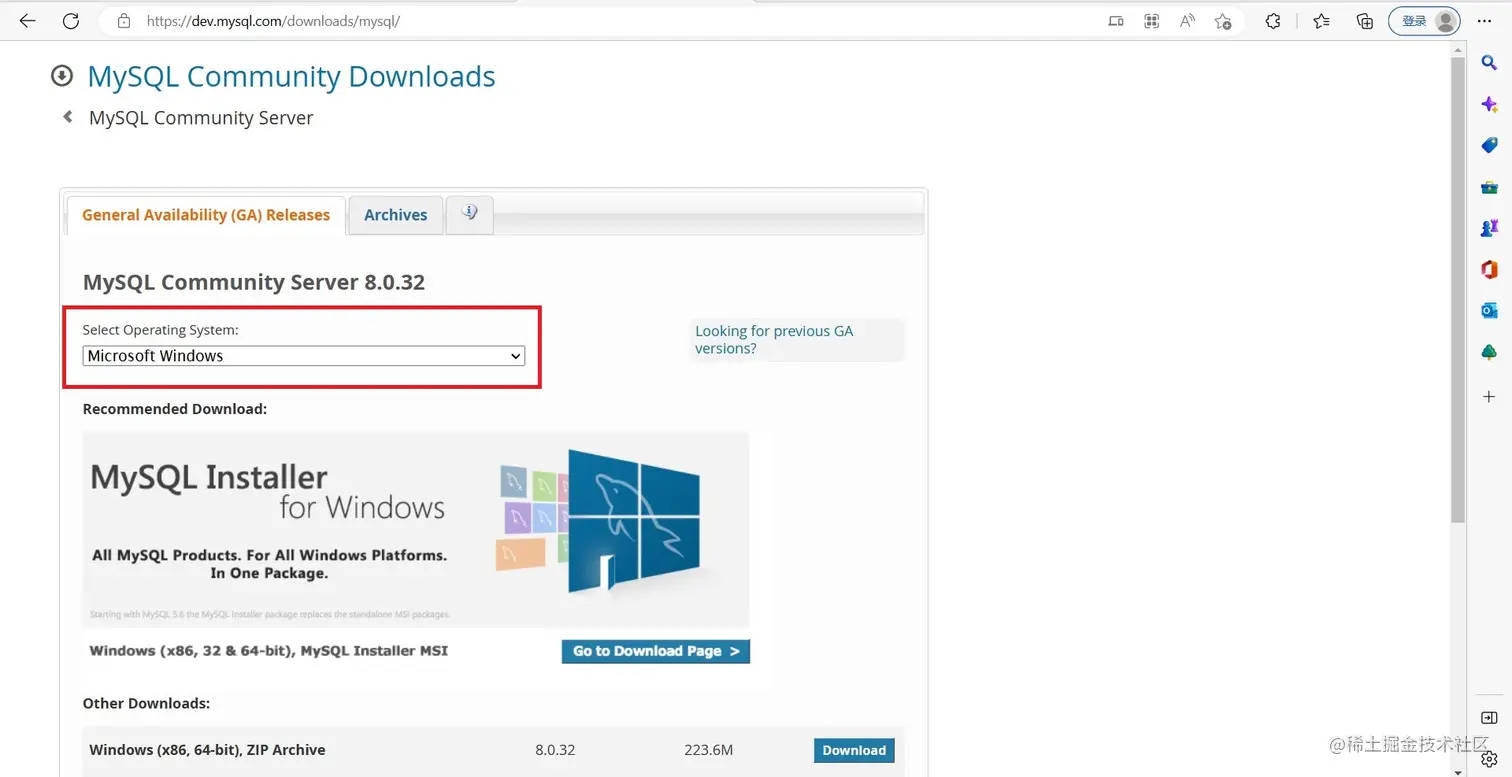
Task: Open the Favorites list
Action: coord(1321,21)
